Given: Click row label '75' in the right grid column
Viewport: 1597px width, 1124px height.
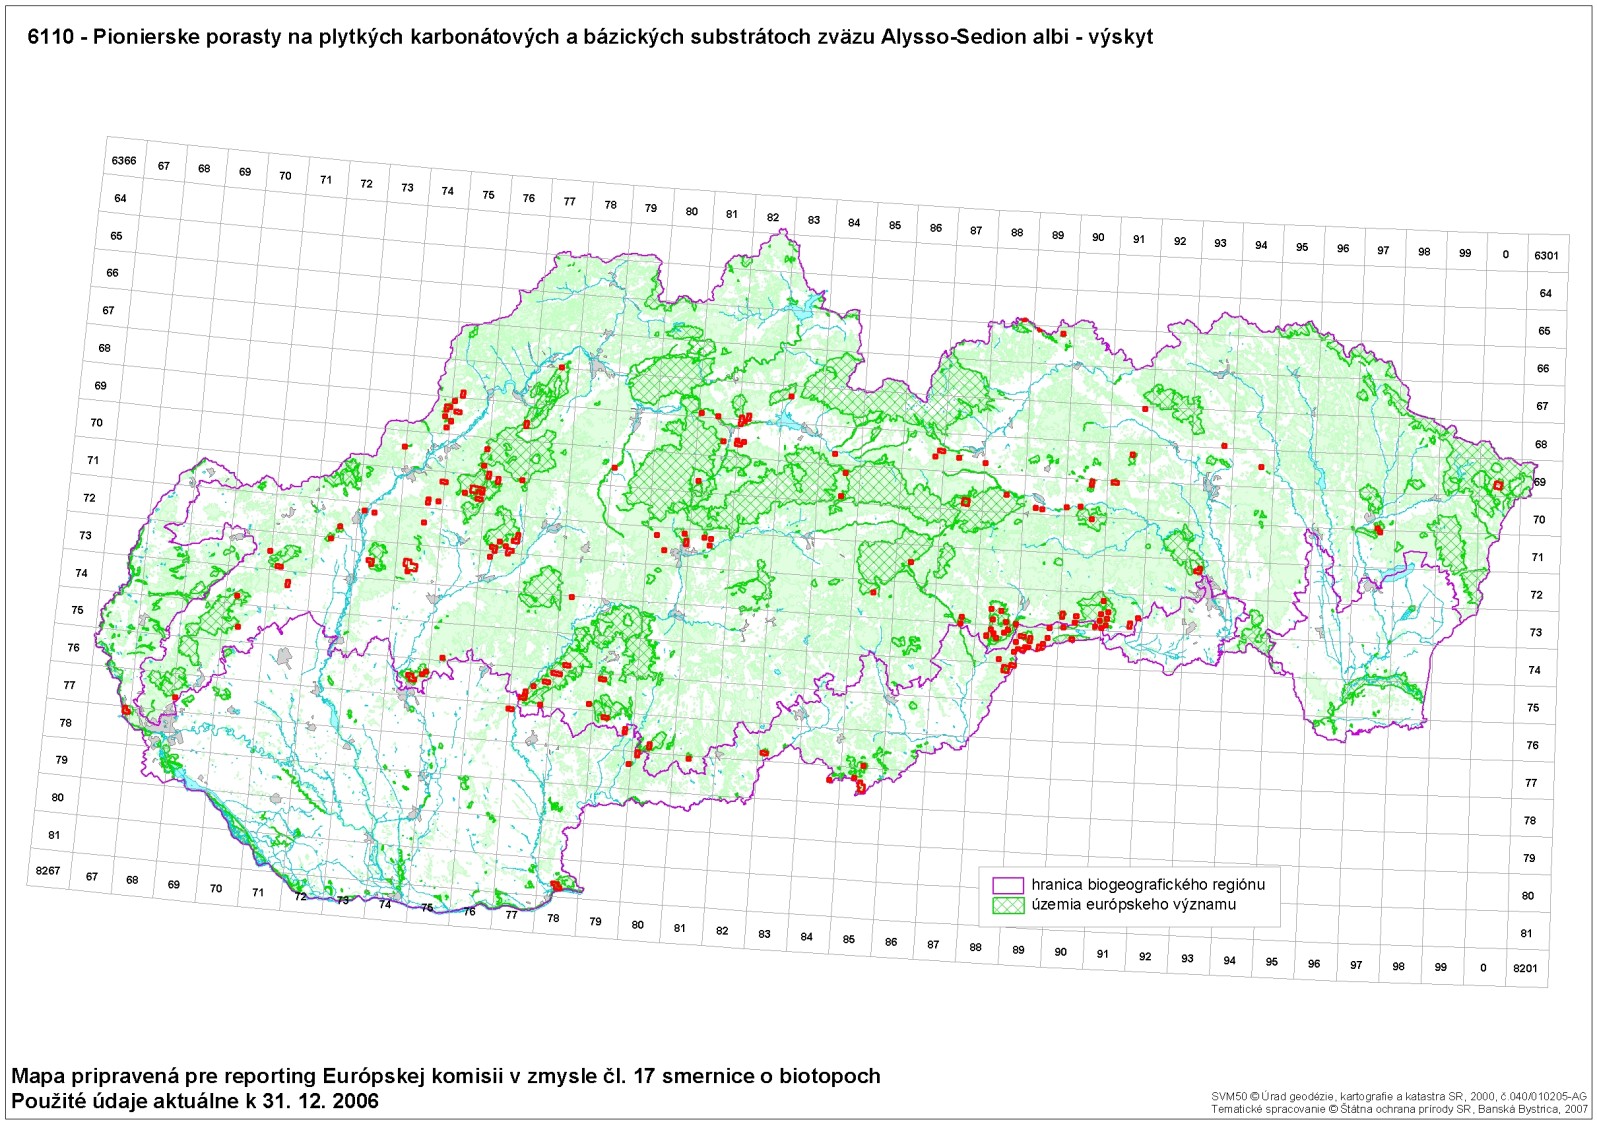Looking at the screenshot, I should click(x=1533, y=708).
